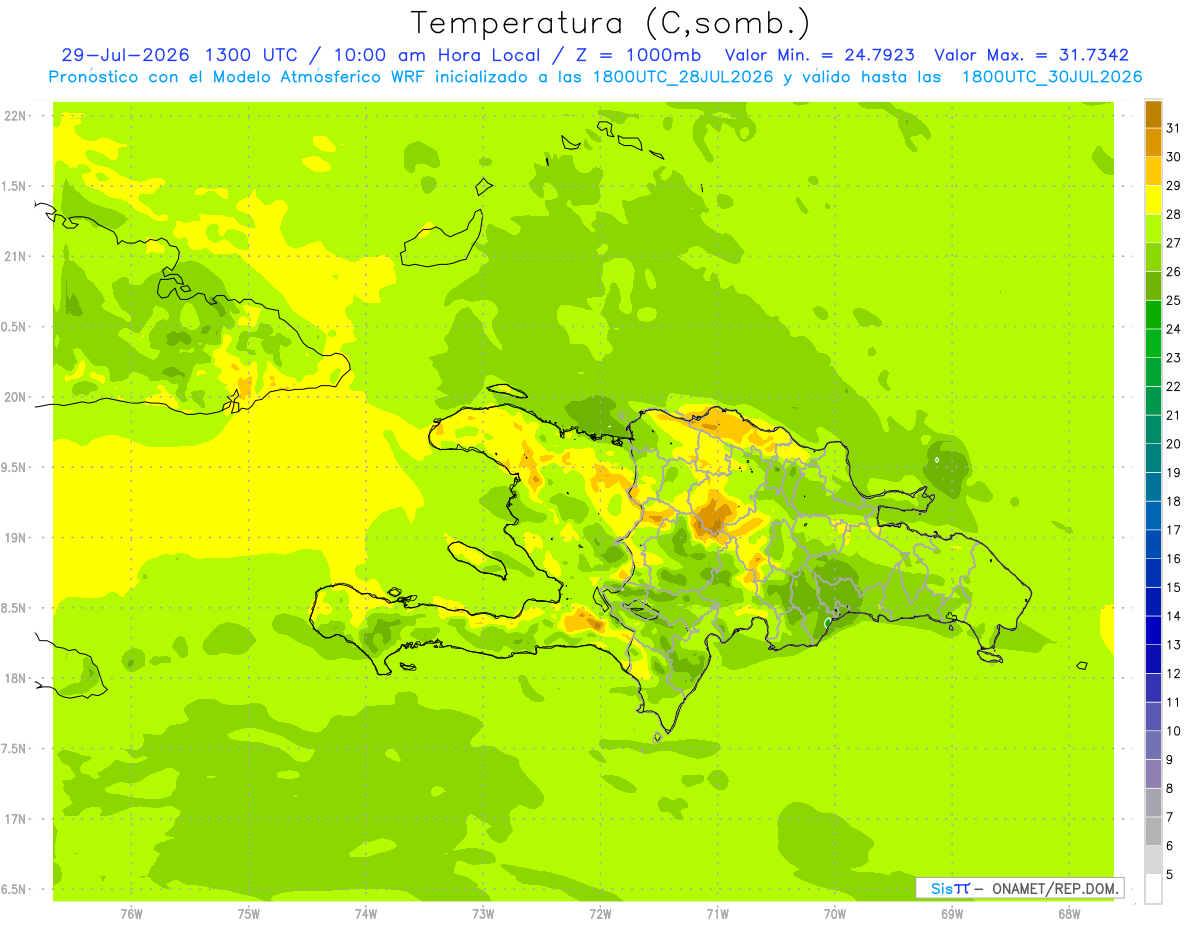Screen dimensions: 1200x927
Task: Select the '29-Jul-2026' date text
Action: tap(127, 55)
